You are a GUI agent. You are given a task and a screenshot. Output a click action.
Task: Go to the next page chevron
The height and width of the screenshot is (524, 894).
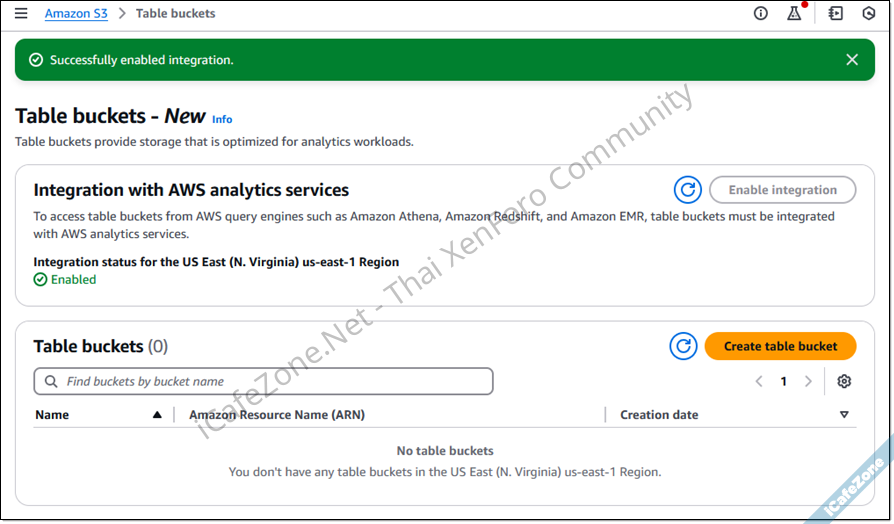[808, 381]
